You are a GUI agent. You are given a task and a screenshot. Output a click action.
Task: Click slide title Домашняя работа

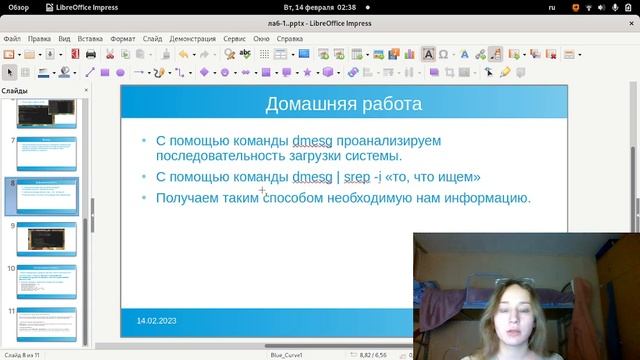click(344, 104)
